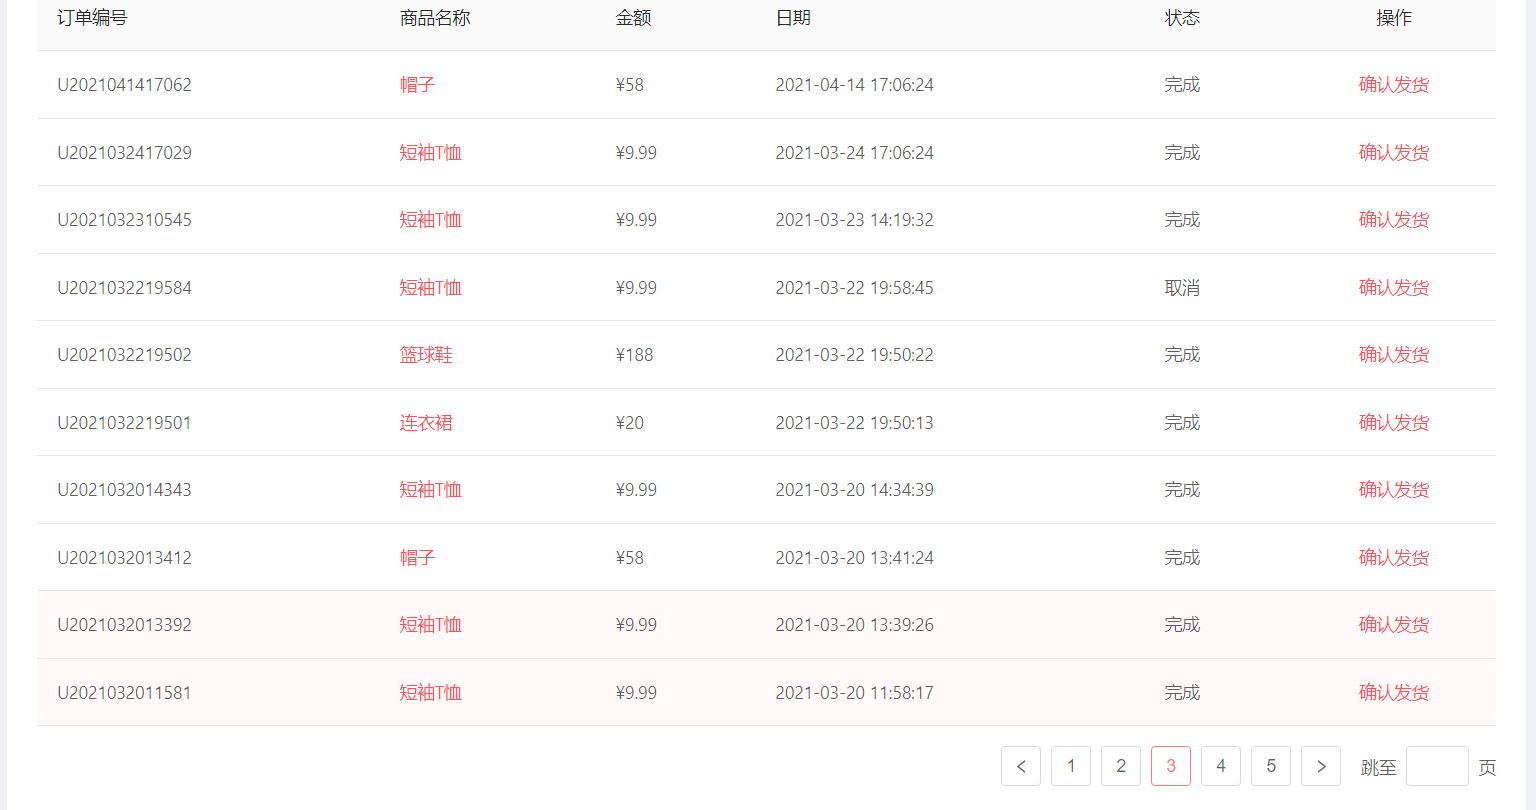The width and height of the screenshot is (1536, 810).
Task: Switch to page 4 of order list
Action: 1221,766
